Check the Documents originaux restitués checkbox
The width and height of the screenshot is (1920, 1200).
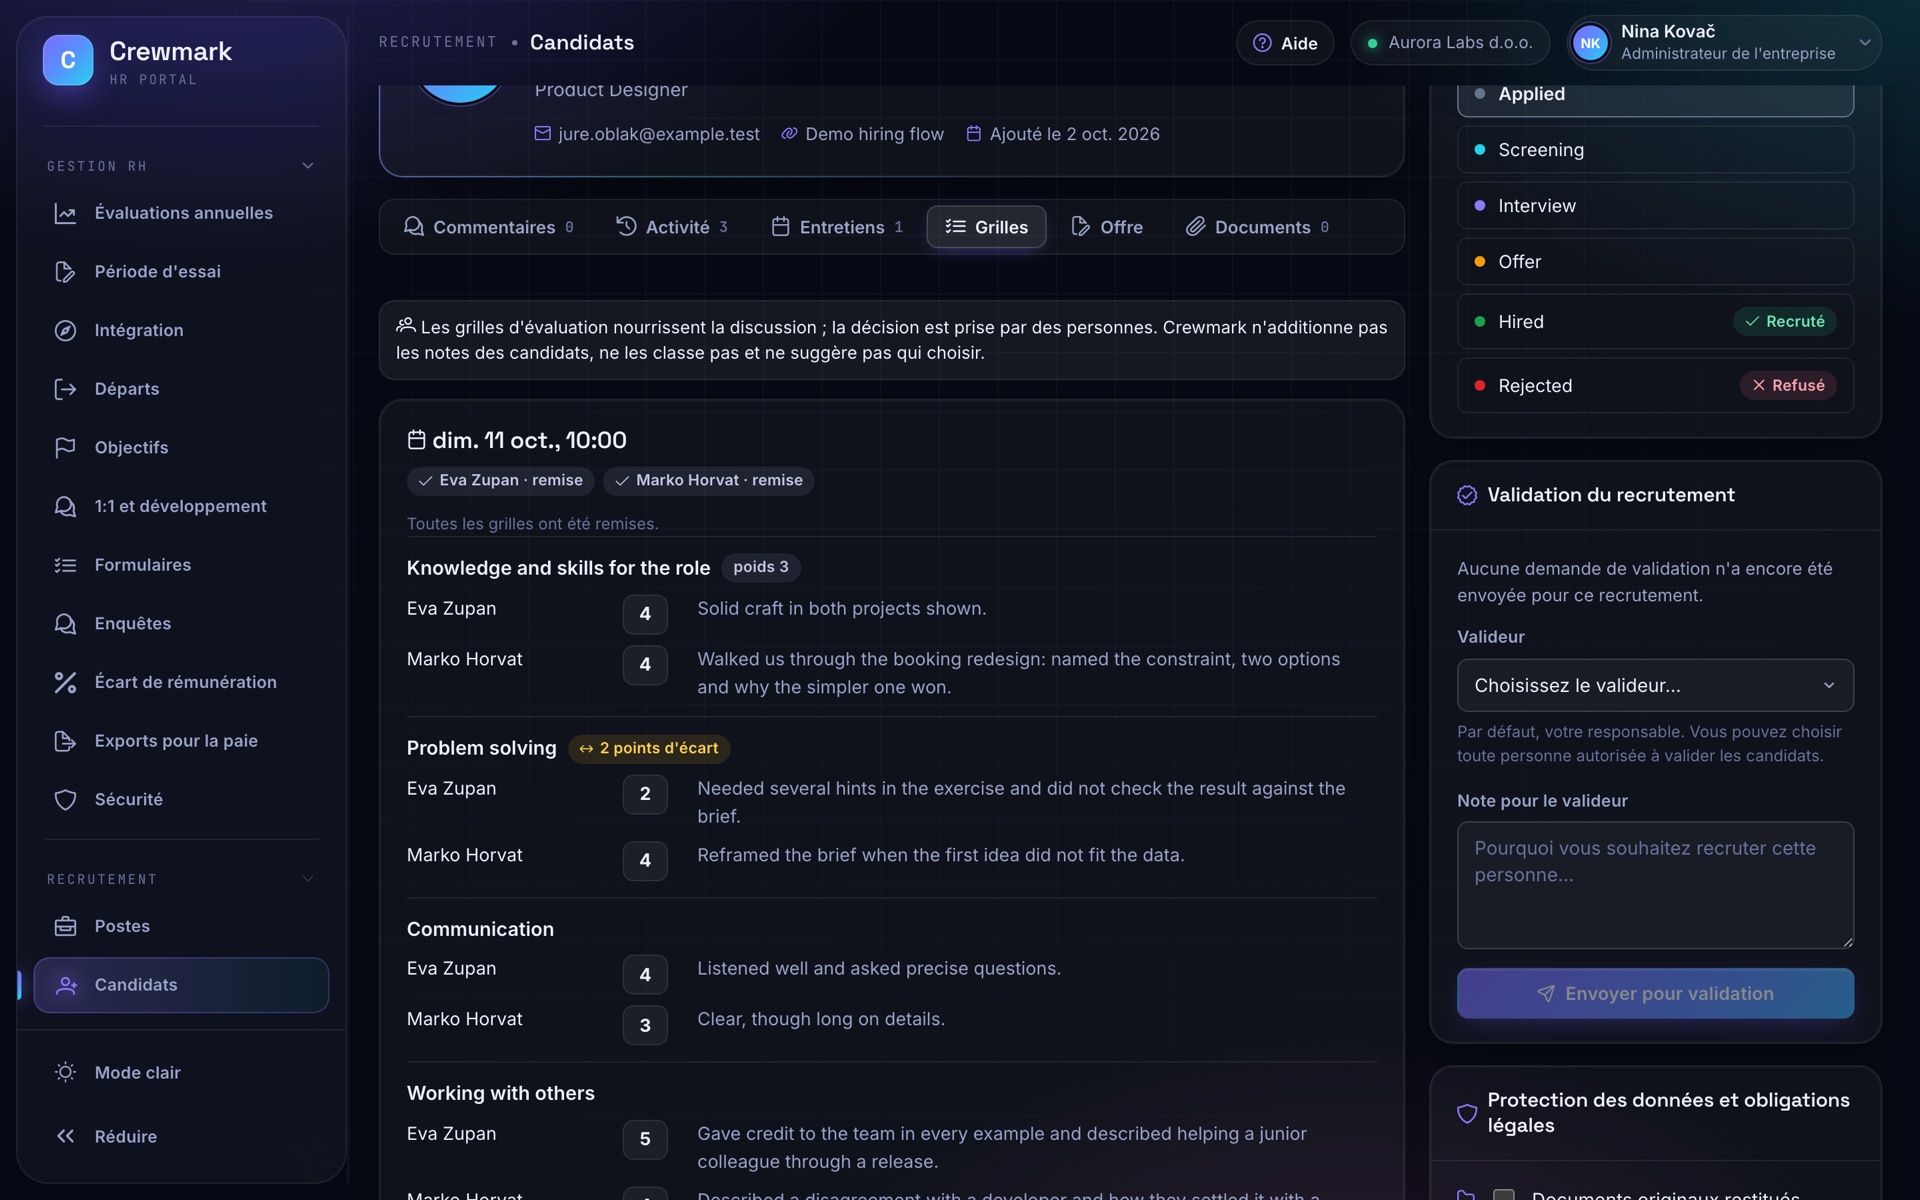pos(1503,1195)
